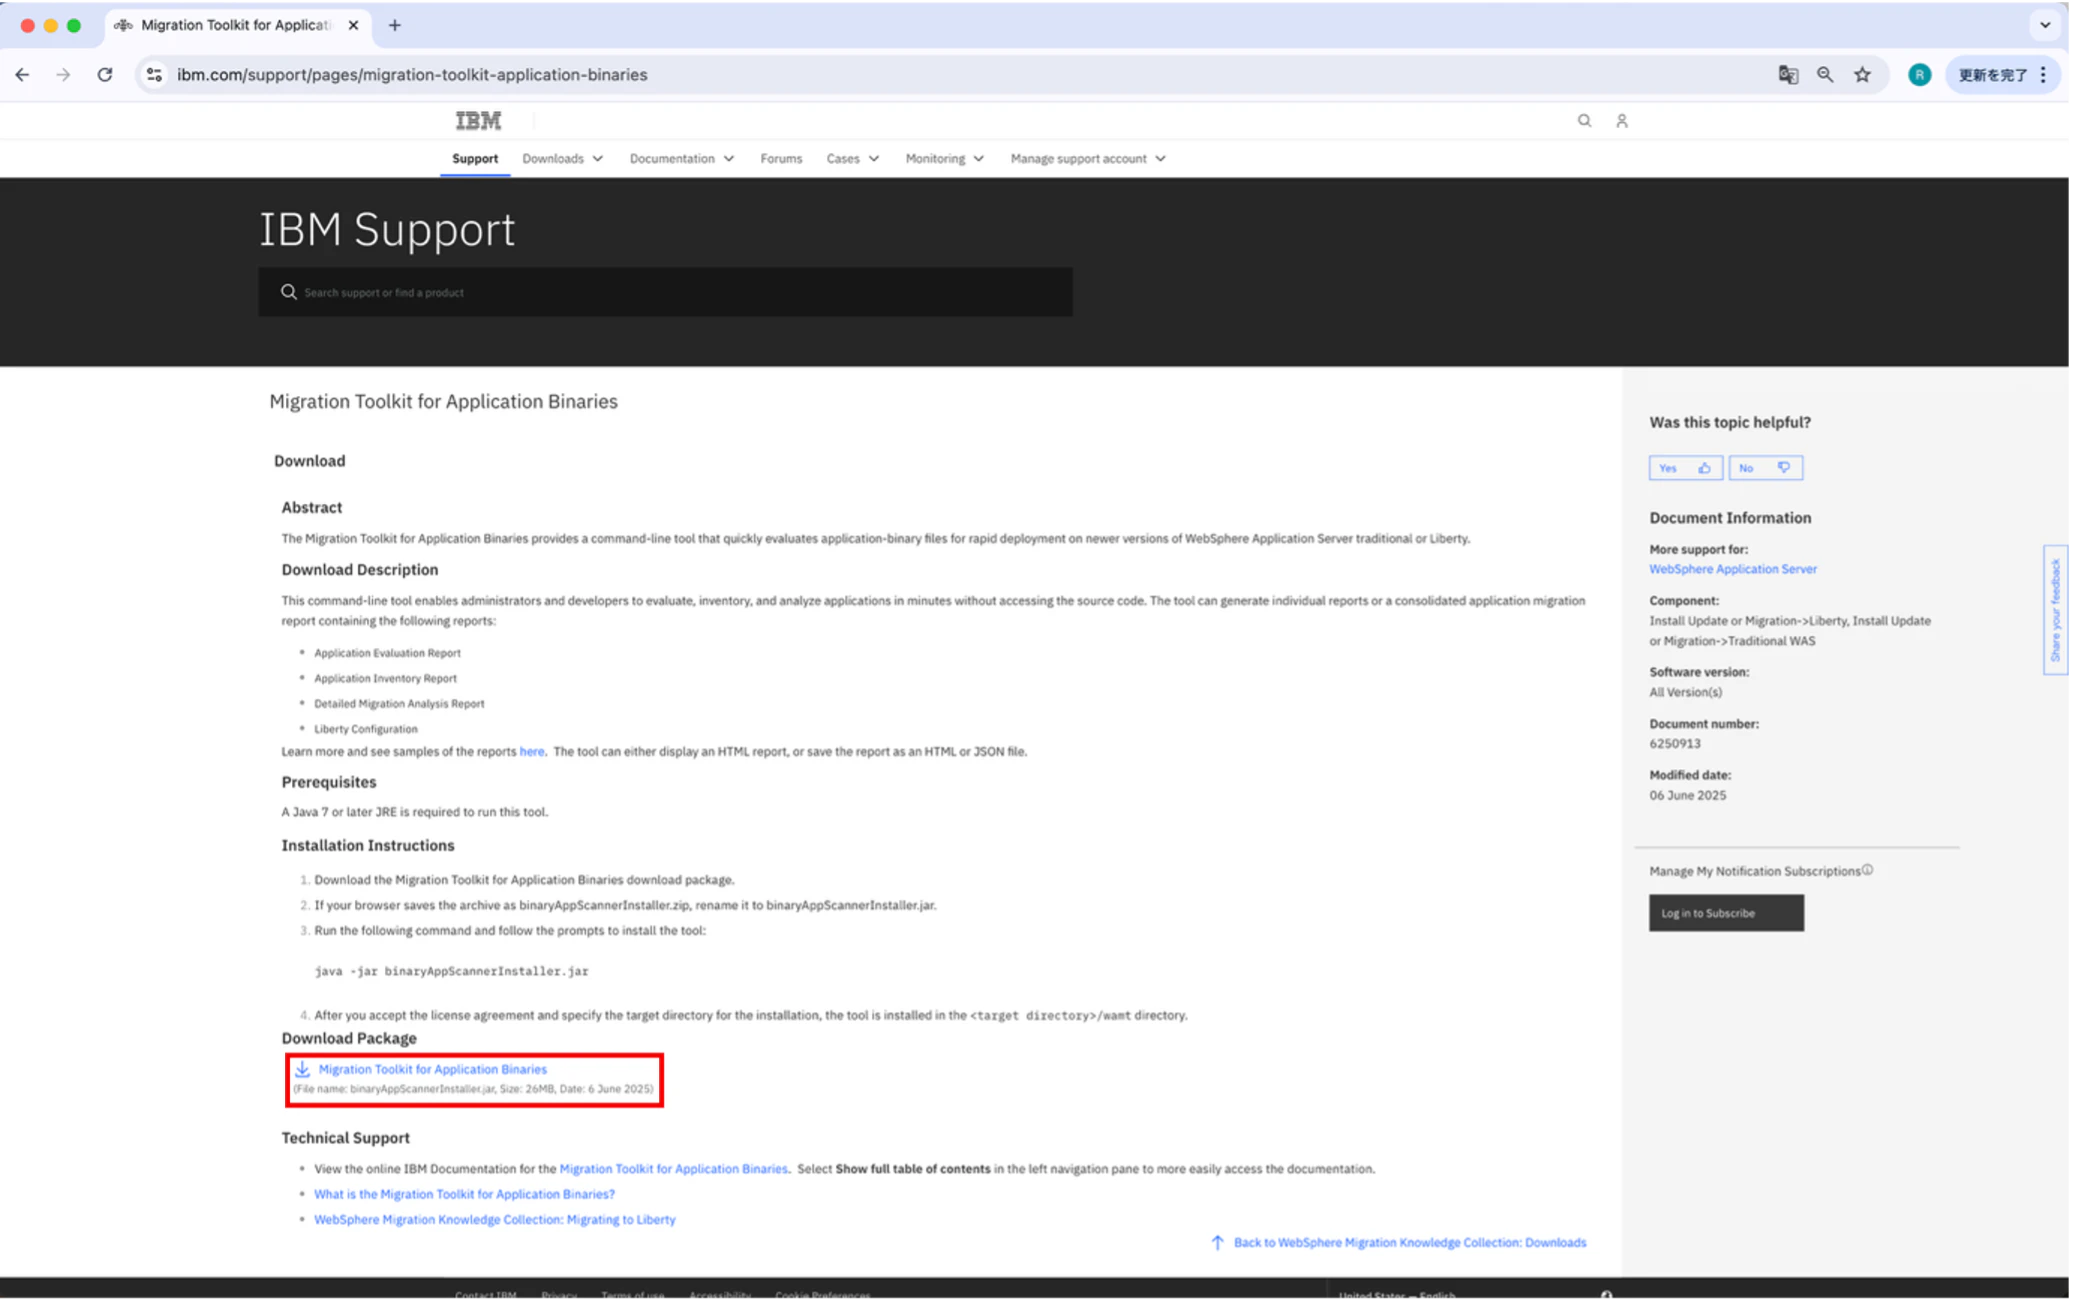Click the All Version(s) software version text

[x=1686, y=692]
